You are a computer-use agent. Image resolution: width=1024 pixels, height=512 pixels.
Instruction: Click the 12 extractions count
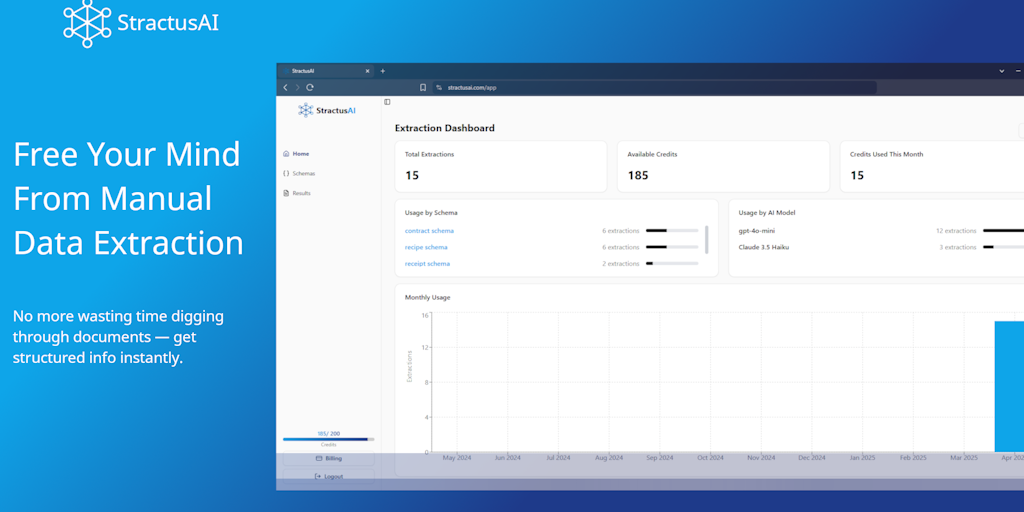(956, 231)
